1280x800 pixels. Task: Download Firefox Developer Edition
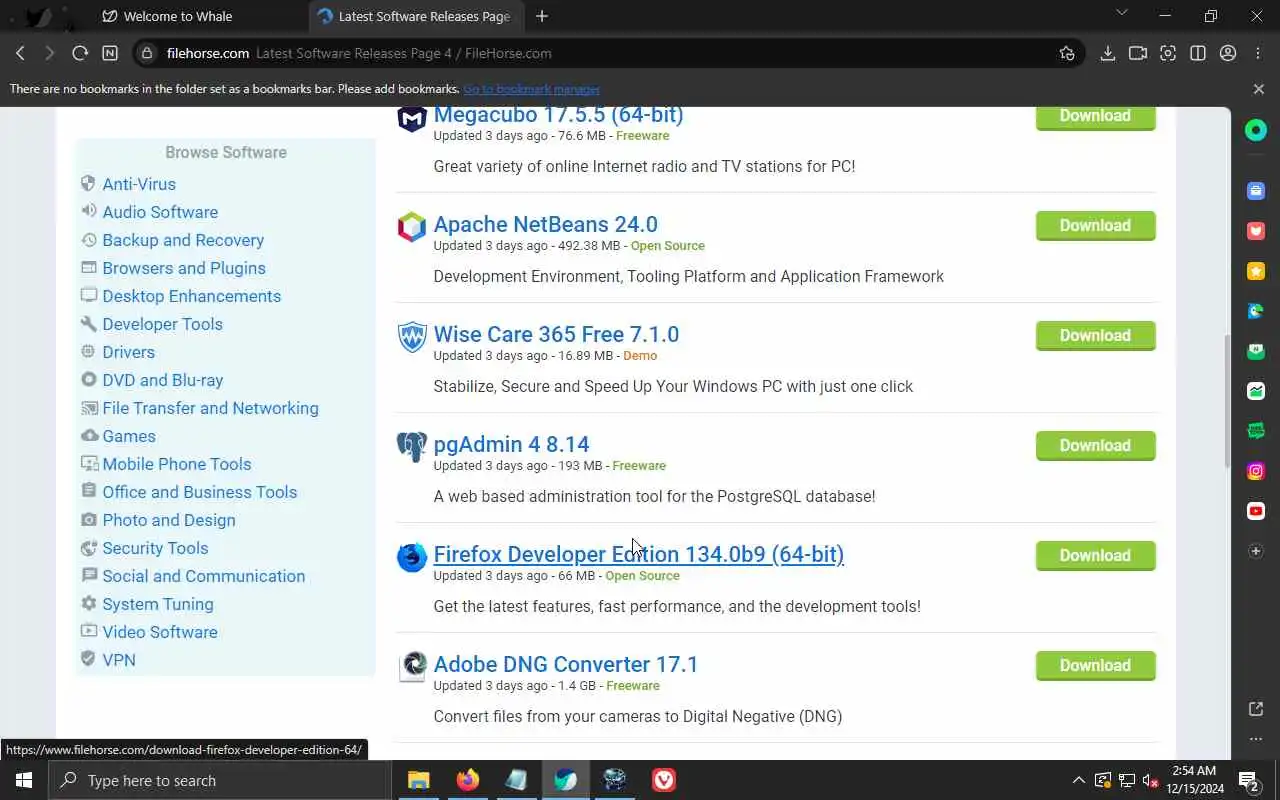click(x=1095, y=556)
